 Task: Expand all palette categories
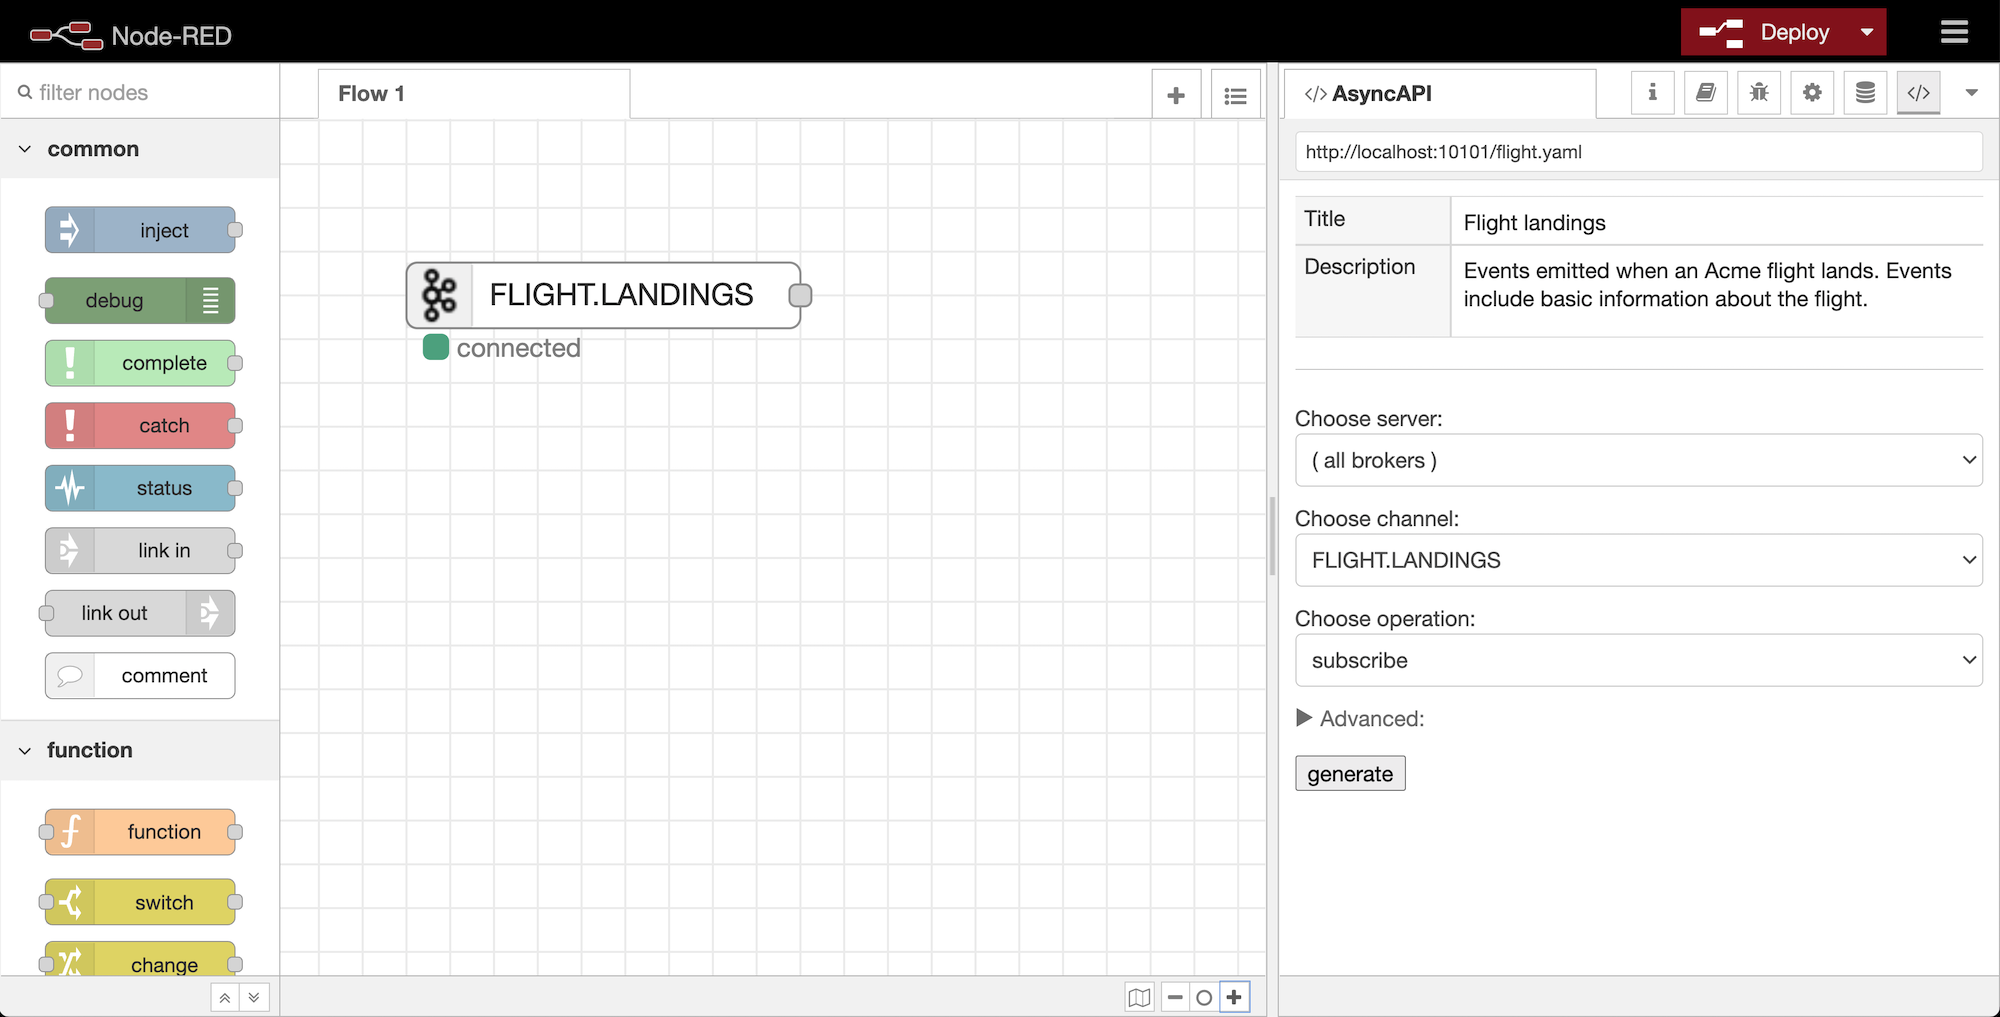[254, 997]
